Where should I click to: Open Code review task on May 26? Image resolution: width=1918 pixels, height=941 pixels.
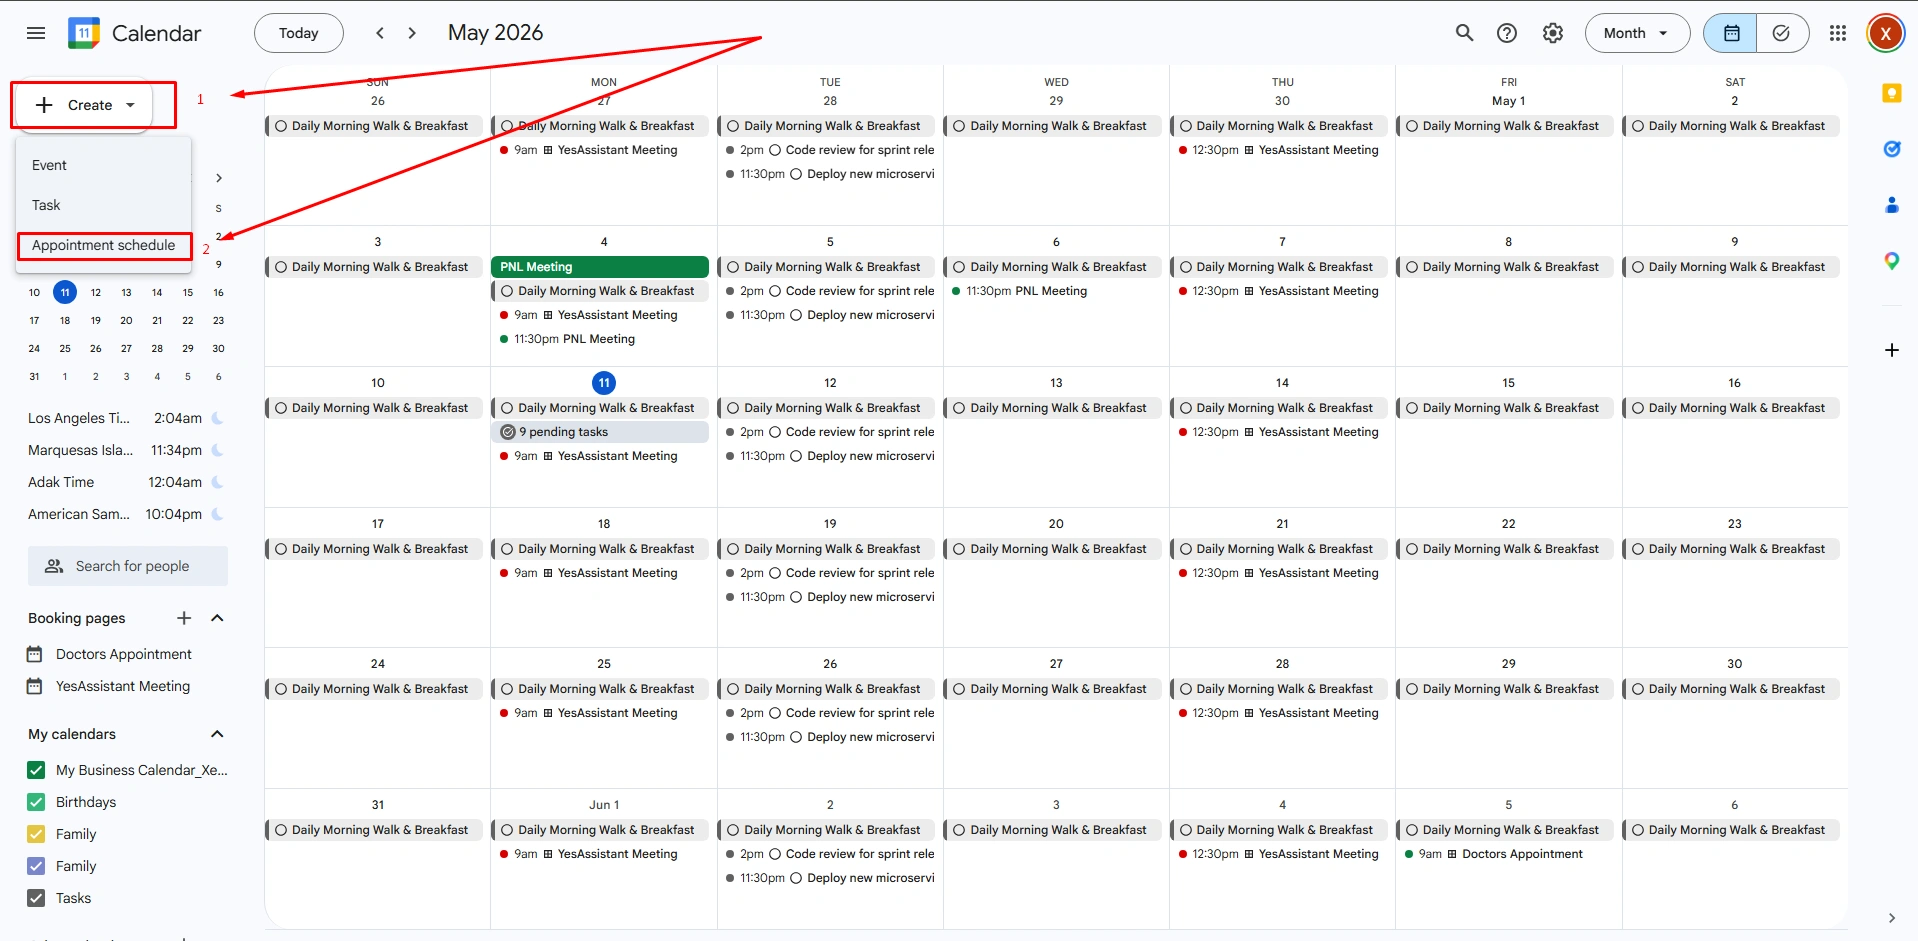tap(828, 713)
